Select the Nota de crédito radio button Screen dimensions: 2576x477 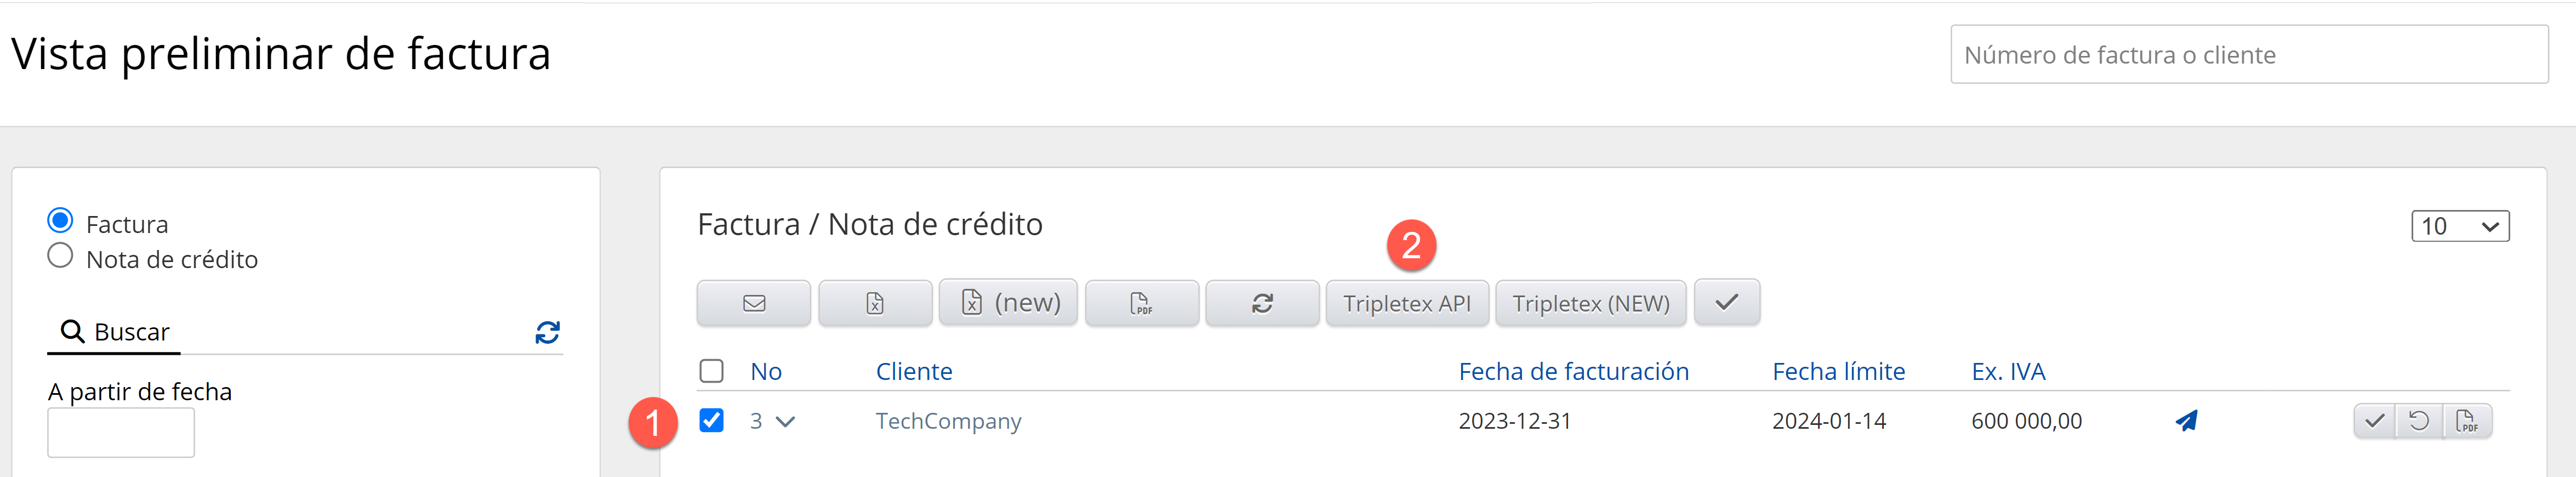[x=60, y=256]
